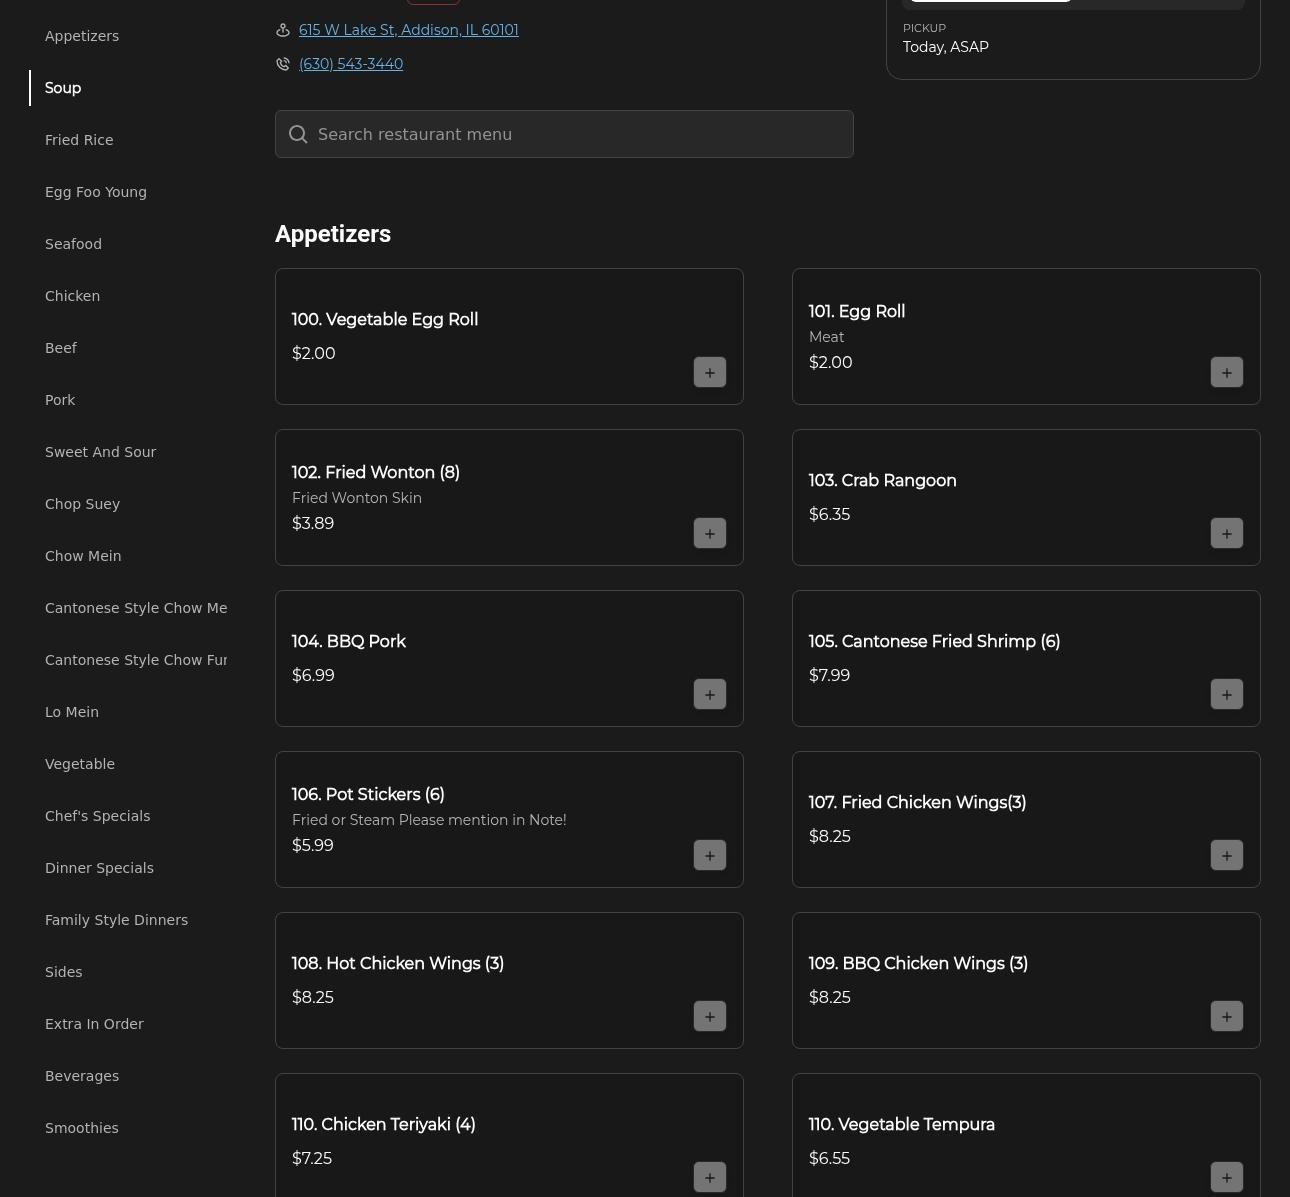The width and height of the screenshot is (1290, 1197).
Task: Add BBQ Chicken Wings (3) to cart
Action: click(1226, 1016)
